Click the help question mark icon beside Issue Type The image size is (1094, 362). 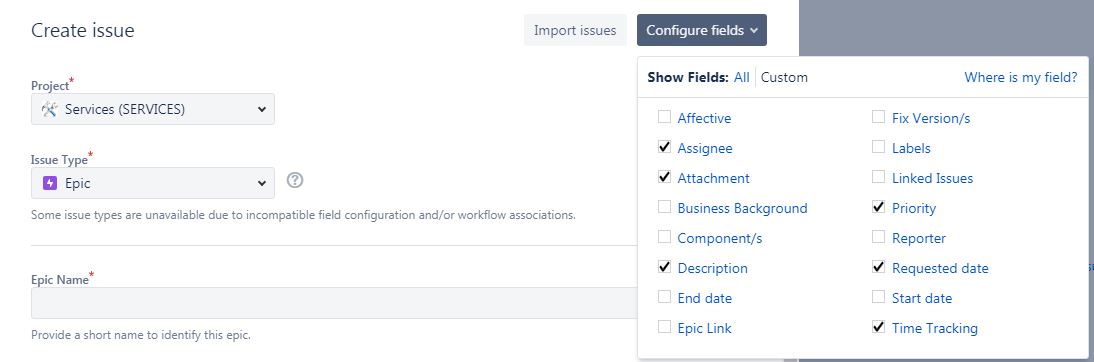pos(295,181)
